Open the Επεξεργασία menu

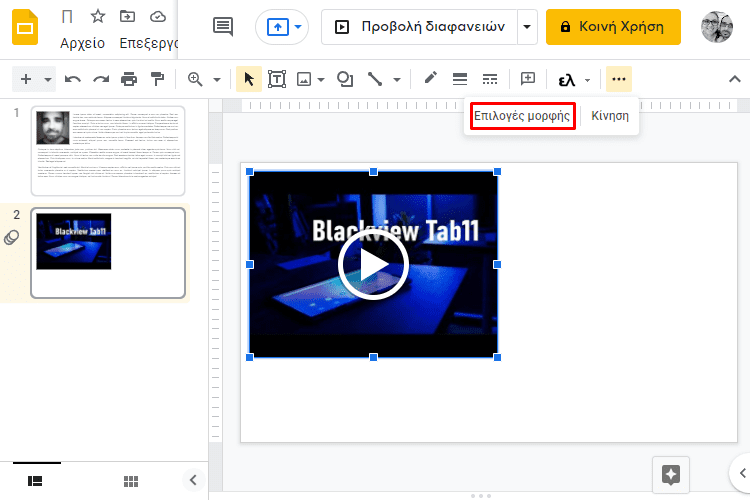tap(148, 43)
